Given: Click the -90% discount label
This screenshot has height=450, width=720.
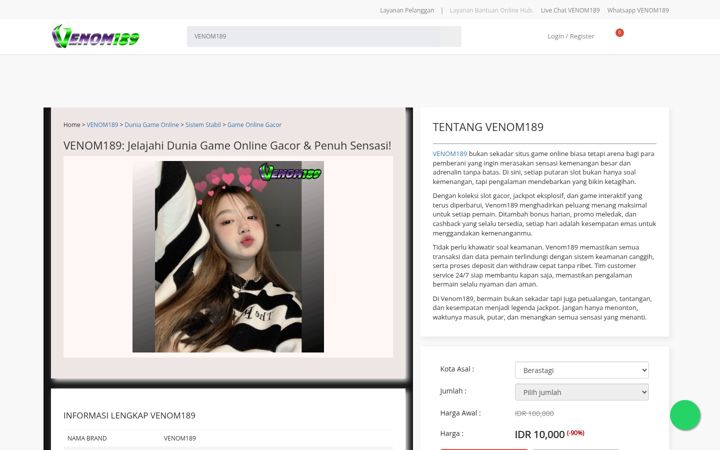Looking at the screenshot, I should (575, 433).
